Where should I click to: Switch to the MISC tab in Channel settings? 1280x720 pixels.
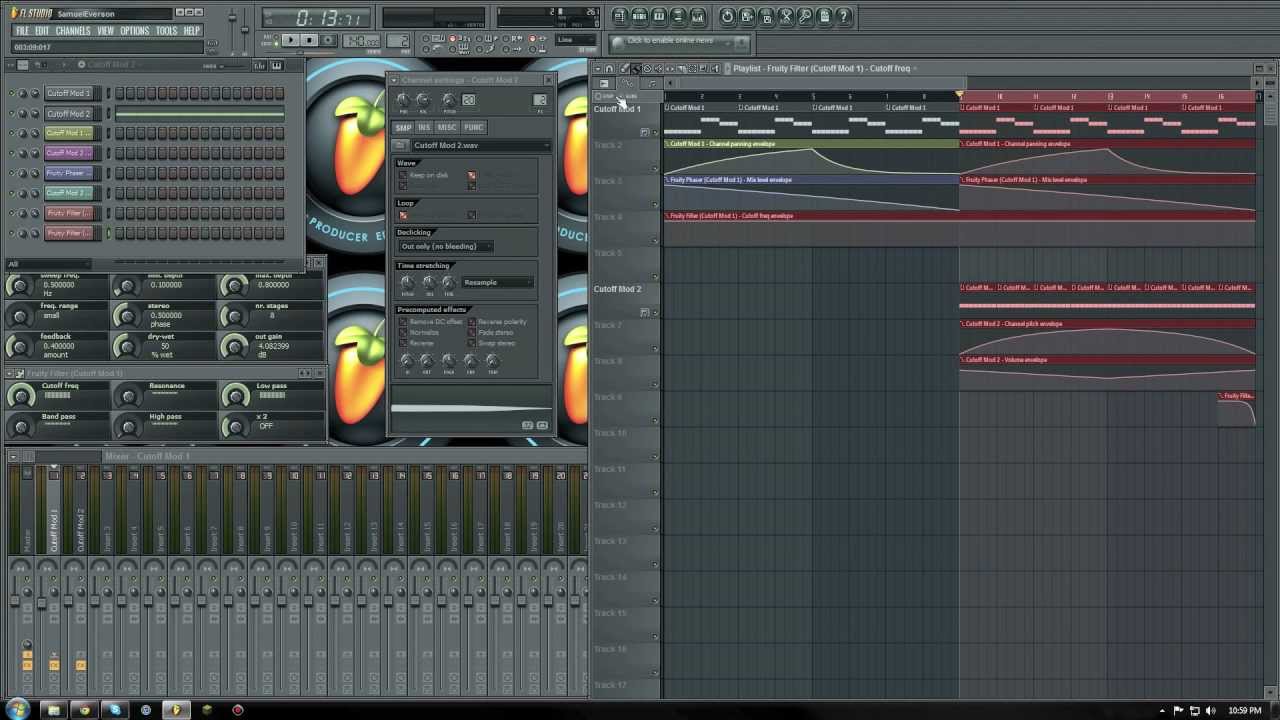tap(447, 128)
